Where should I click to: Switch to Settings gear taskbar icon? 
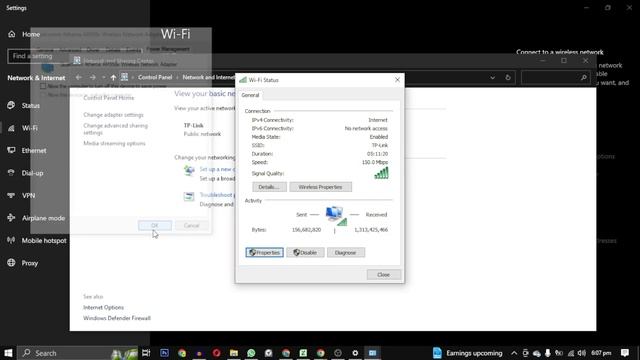(355, 353)
